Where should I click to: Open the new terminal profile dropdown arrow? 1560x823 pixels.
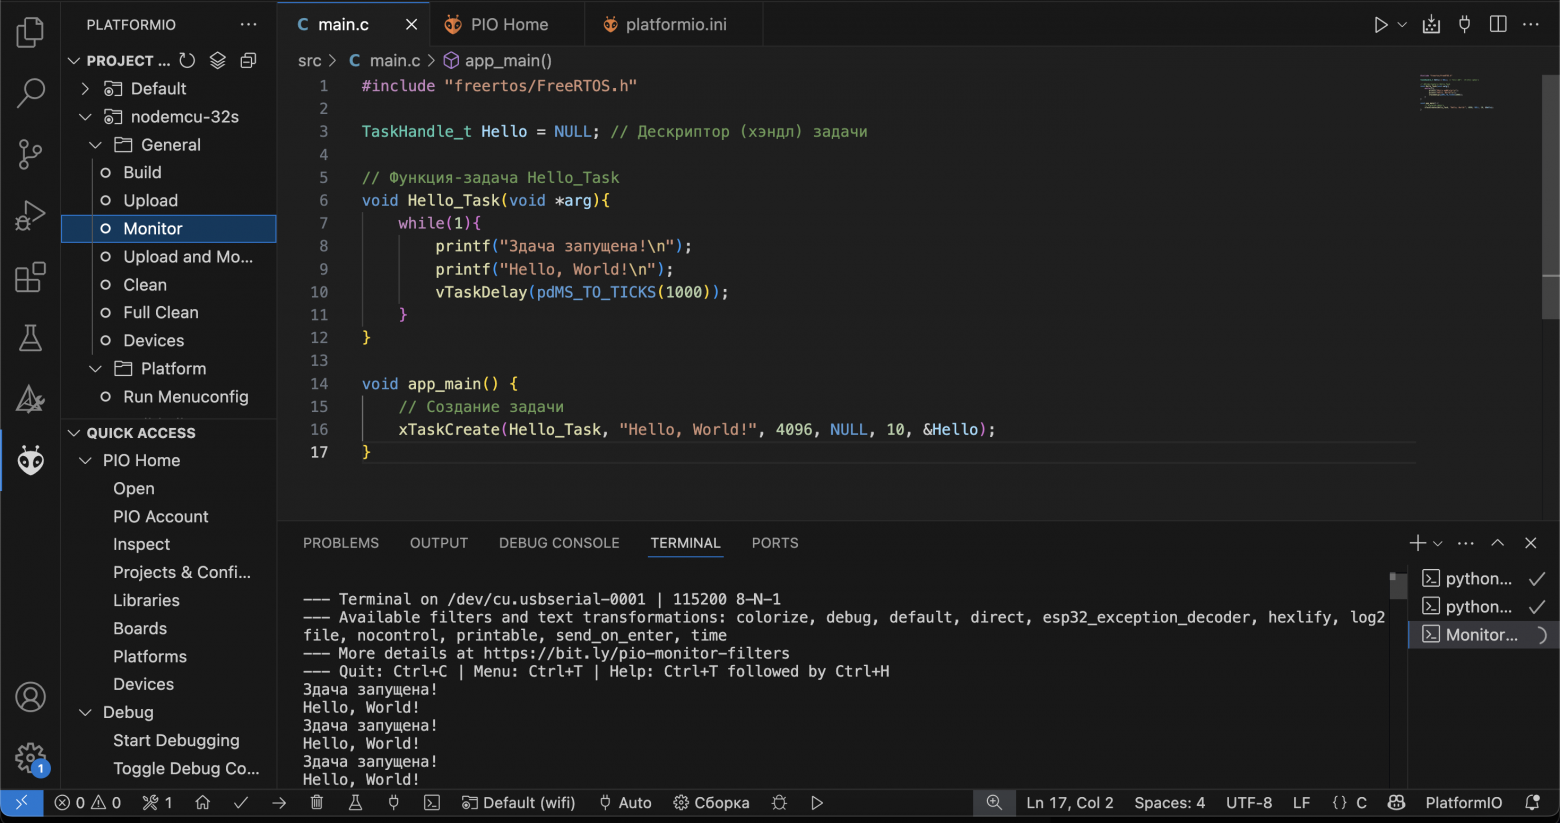1438,543
